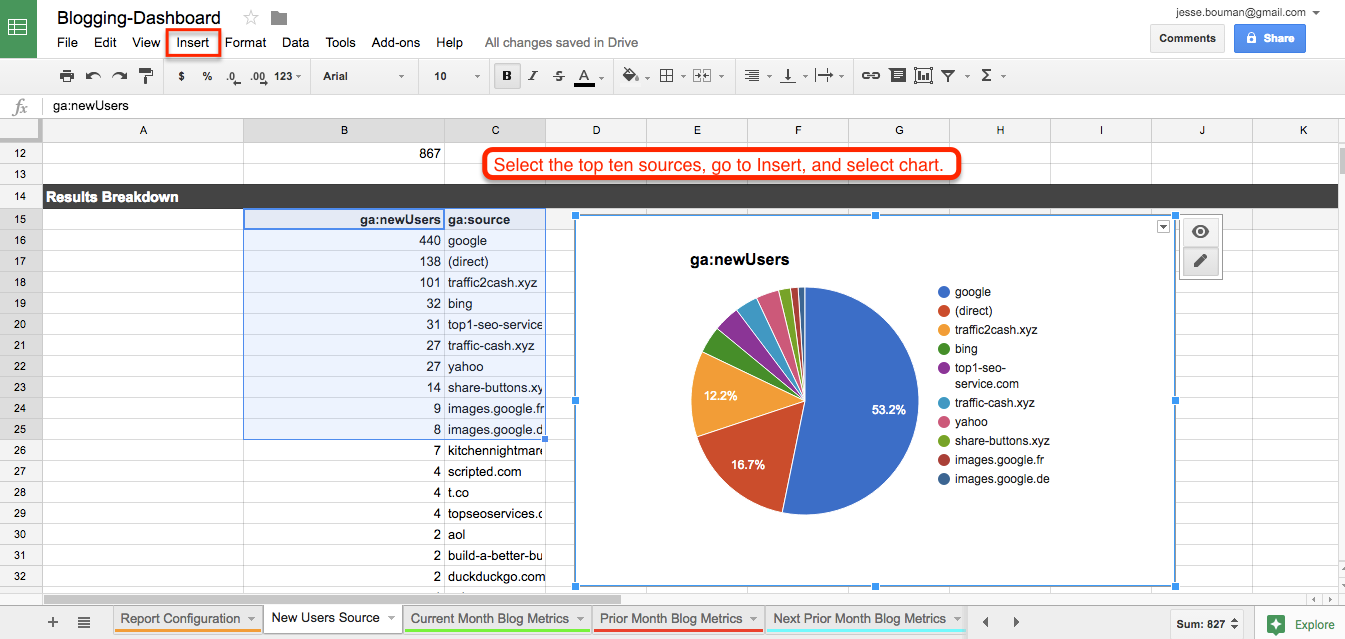Click the chart edit pencil icon
The width and height of the screenshot is (1345, 639).
[1200, 261]
